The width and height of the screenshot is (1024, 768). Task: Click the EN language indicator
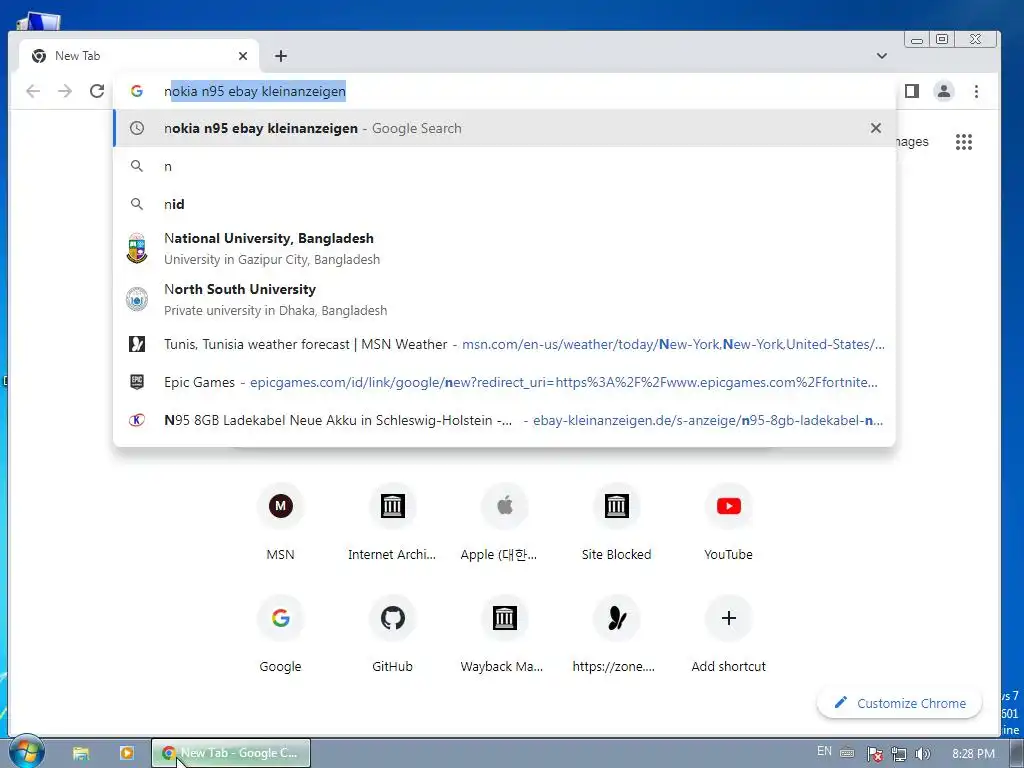pos(824,752)
